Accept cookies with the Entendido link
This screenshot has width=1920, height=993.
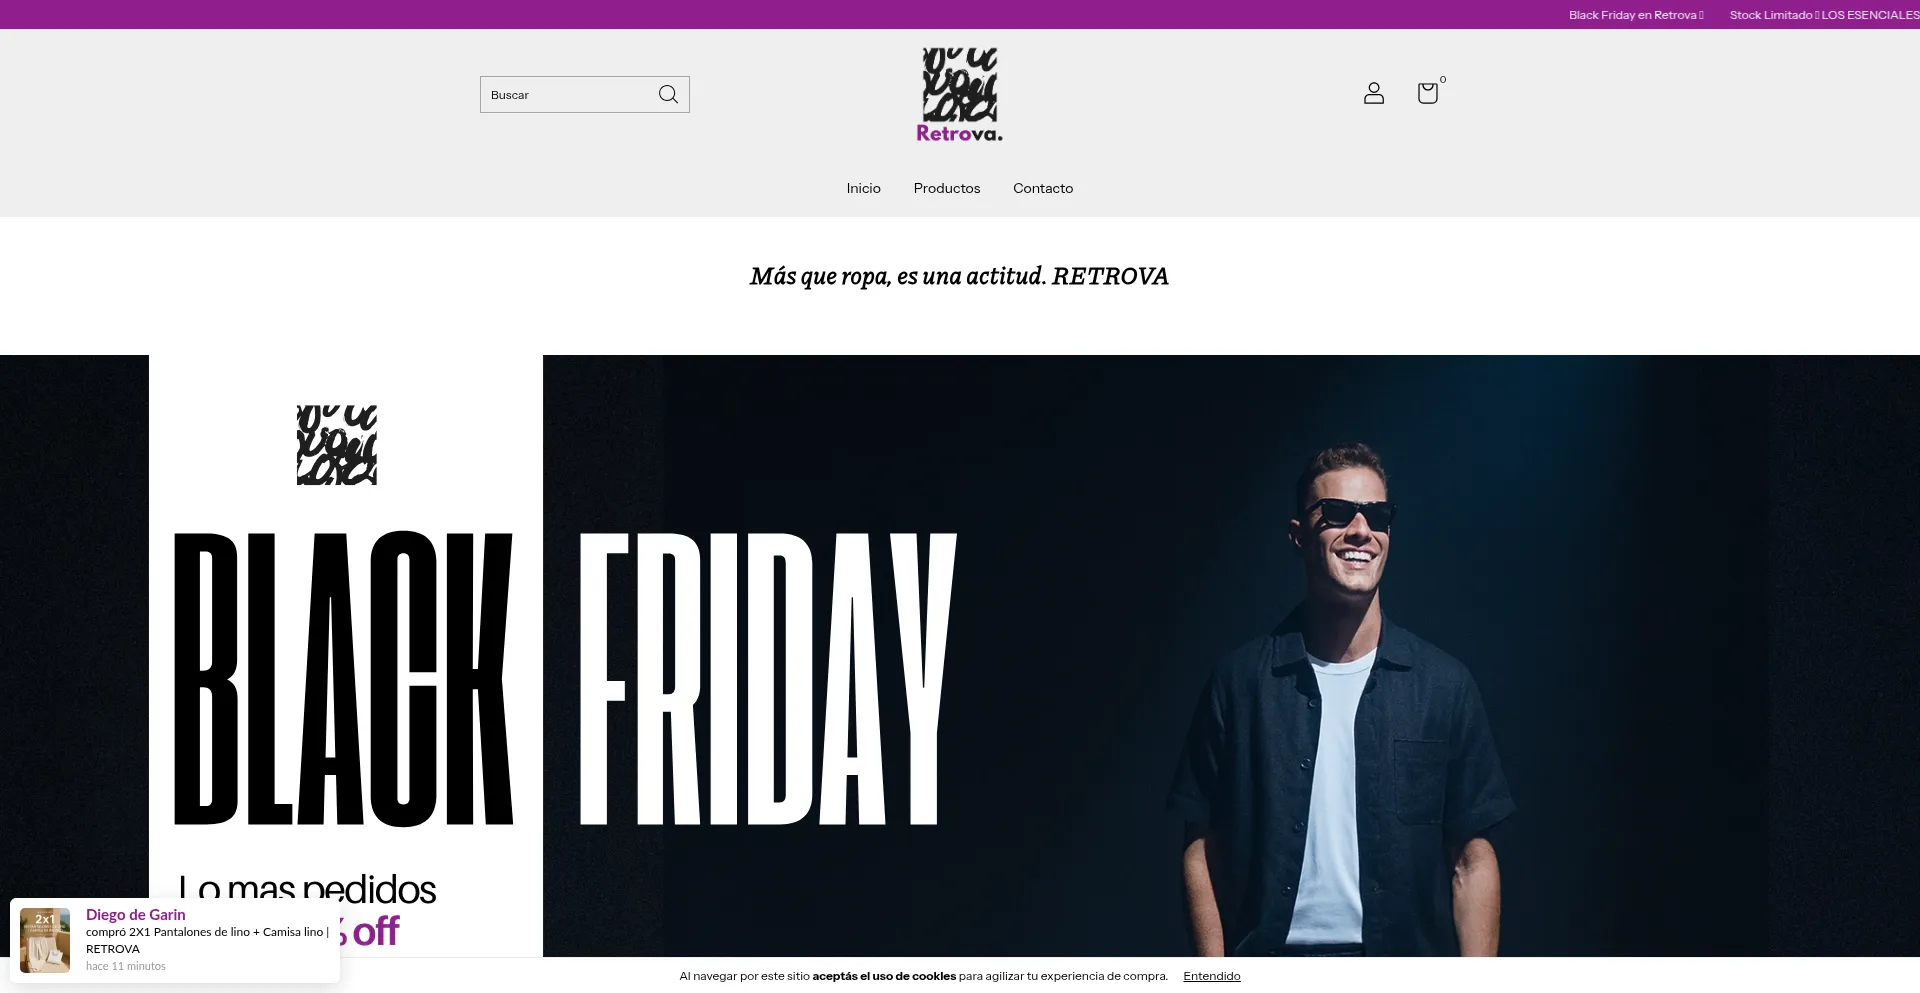[1211, 976]
